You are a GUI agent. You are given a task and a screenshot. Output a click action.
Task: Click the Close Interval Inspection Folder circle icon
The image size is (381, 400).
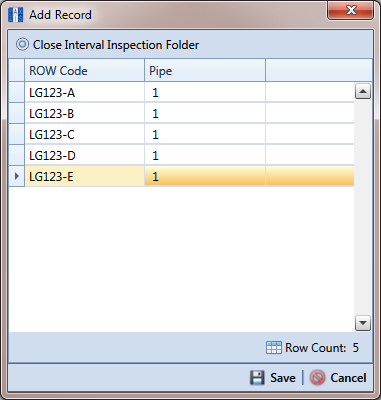(22, 44)
